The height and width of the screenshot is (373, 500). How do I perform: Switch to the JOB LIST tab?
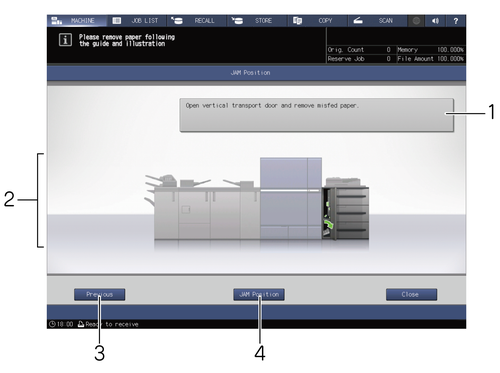pyautogui.click(x=137, y=21)
